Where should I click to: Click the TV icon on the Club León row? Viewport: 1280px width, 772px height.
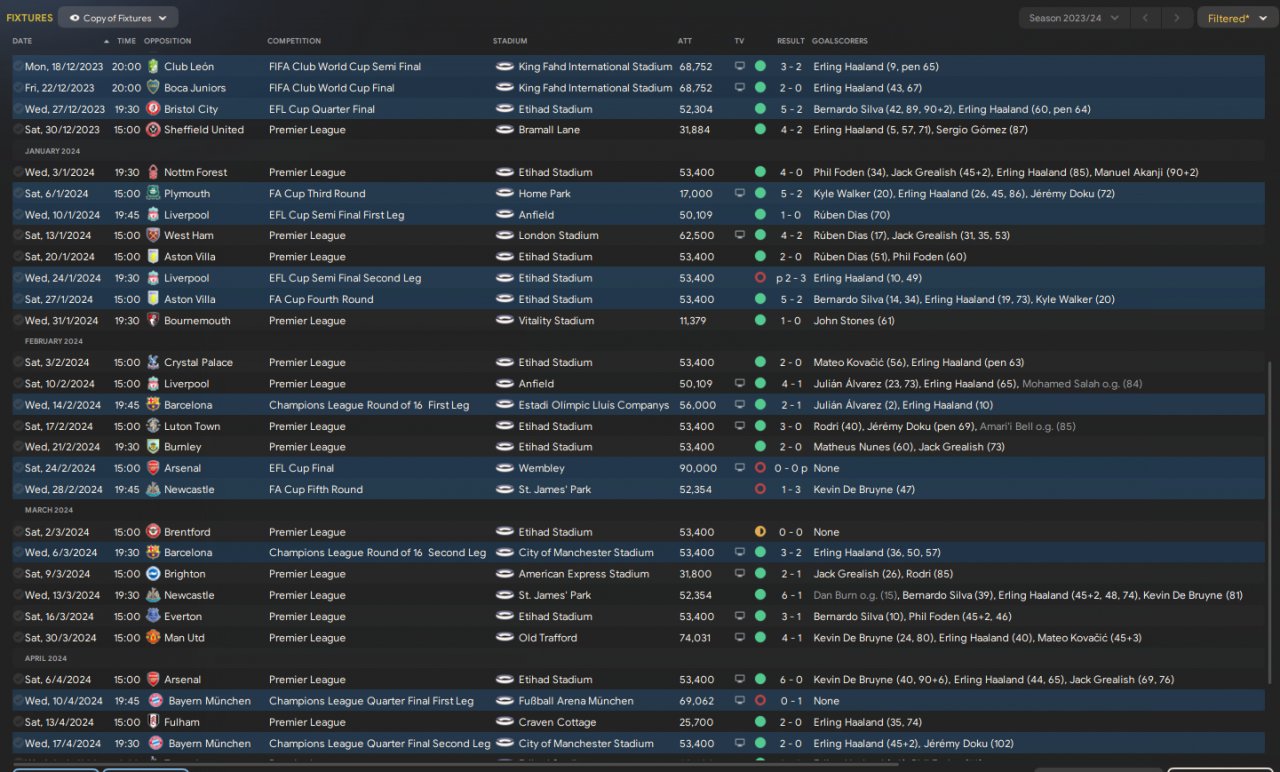[x=740, y=66]
